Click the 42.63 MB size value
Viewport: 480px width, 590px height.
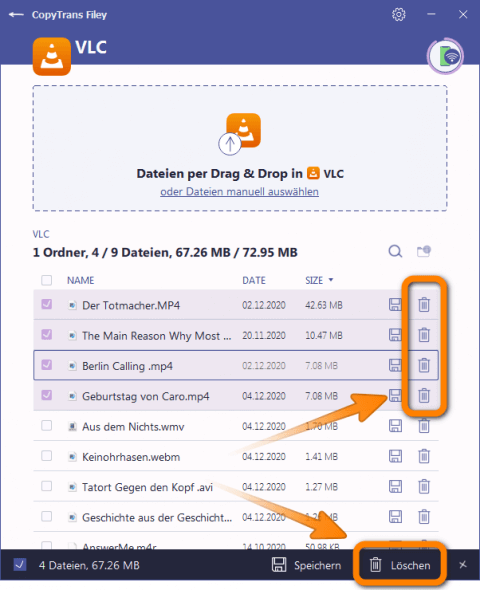(324, 305)
